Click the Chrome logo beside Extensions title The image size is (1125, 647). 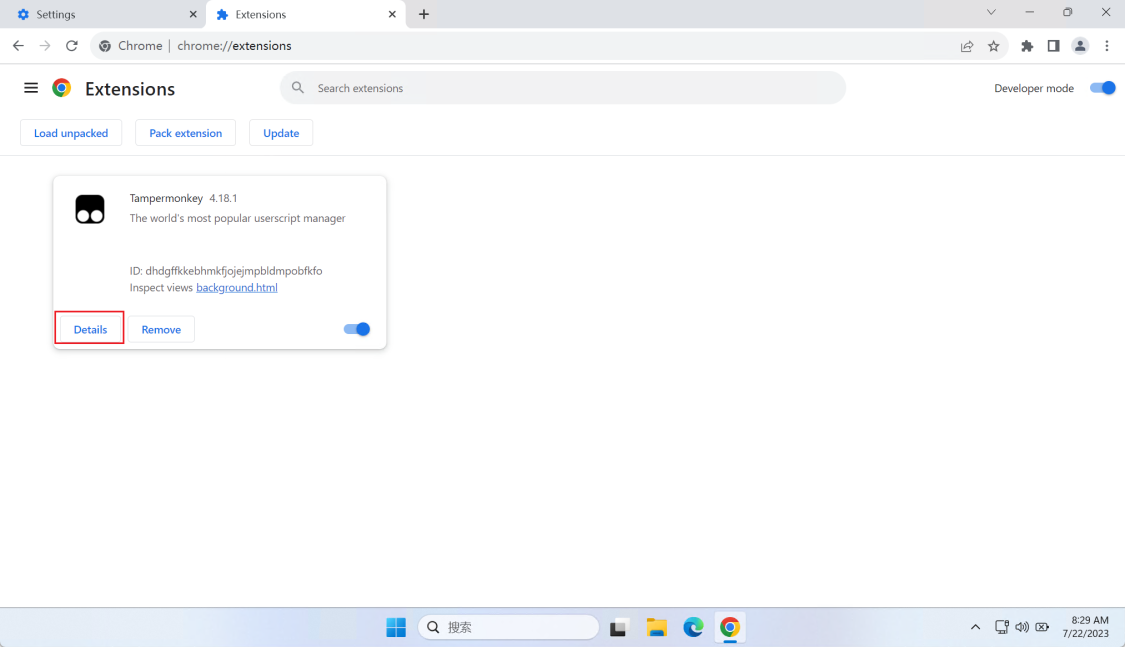62,88
